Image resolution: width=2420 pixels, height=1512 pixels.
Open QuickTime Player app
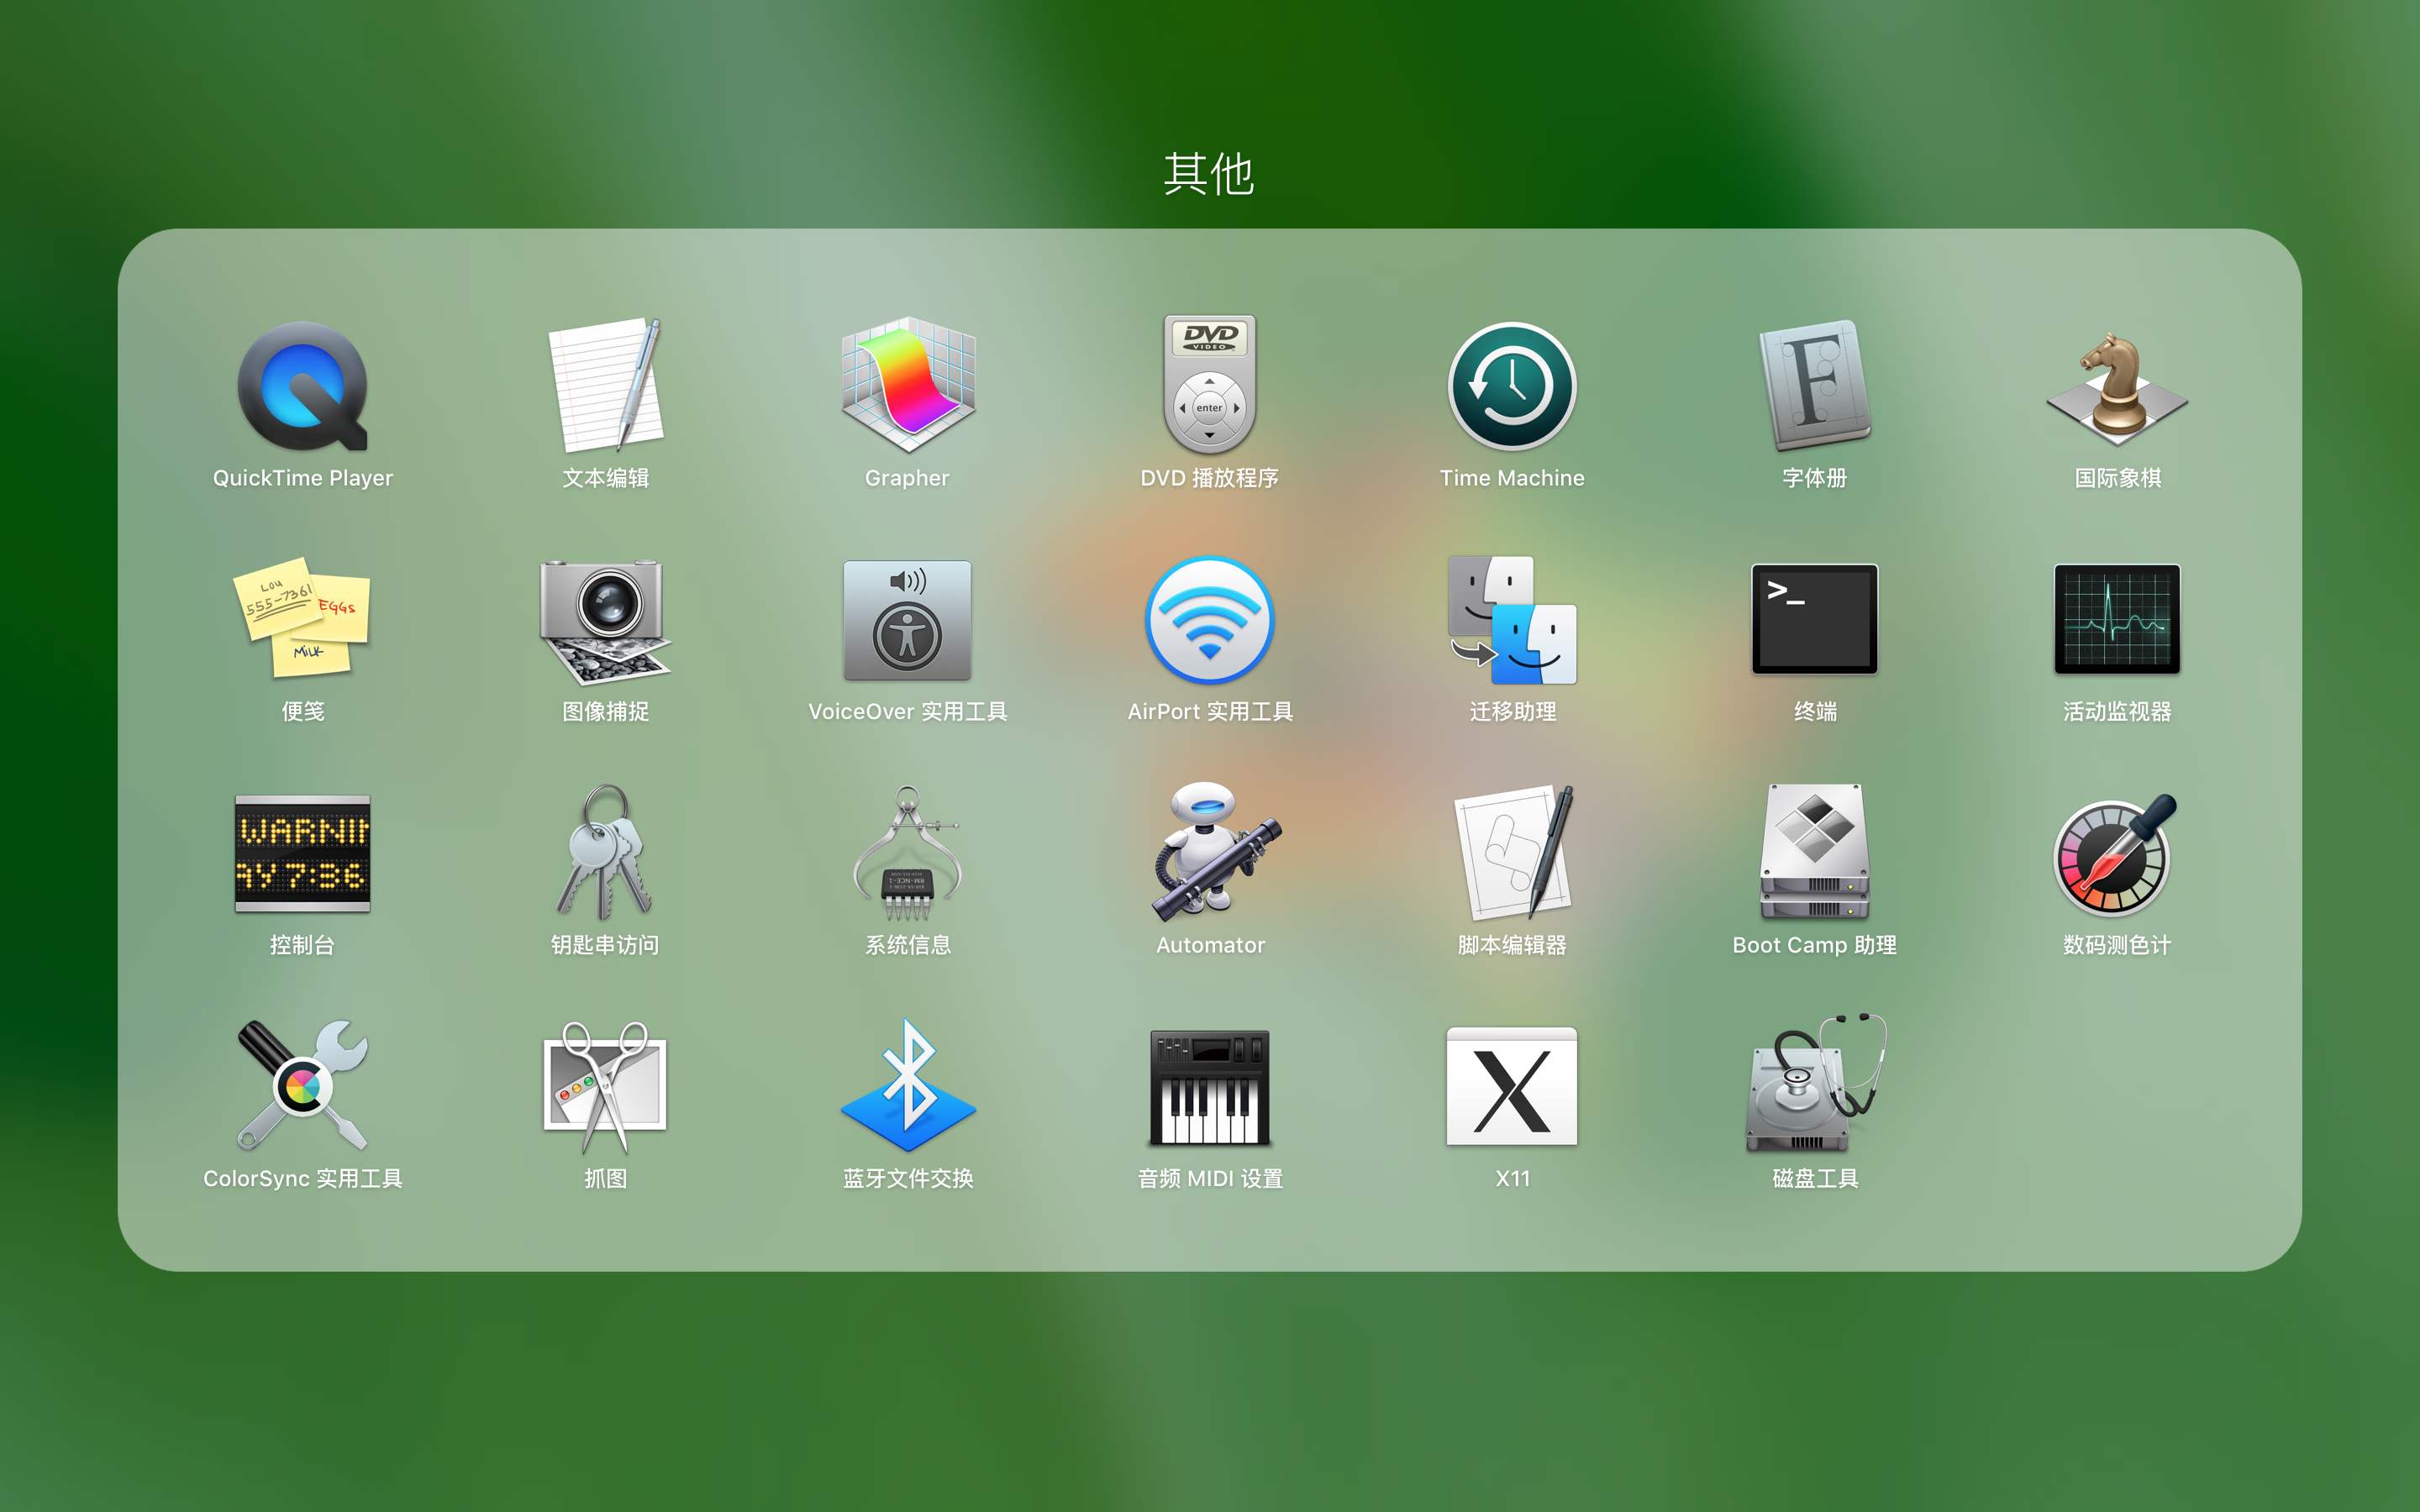302,386
